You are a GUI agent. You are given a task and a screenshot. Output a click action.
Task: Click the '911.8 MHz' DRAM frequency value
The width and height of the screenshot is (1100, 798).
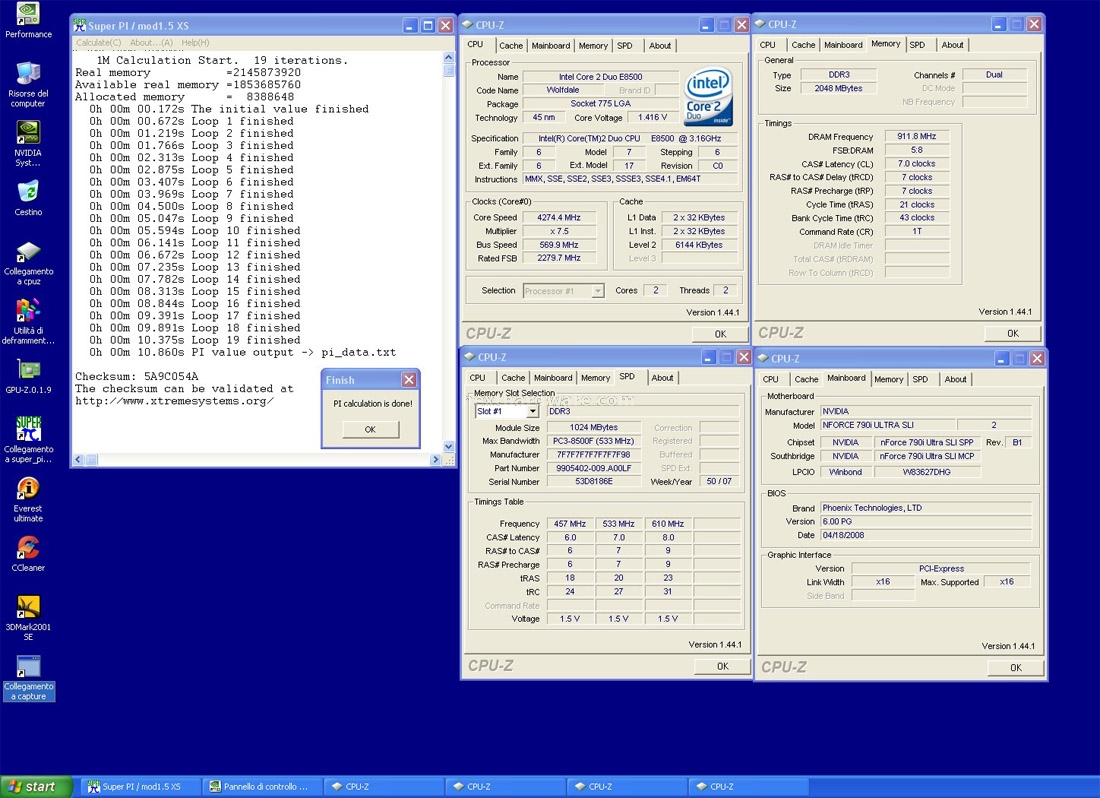(917, 136)
